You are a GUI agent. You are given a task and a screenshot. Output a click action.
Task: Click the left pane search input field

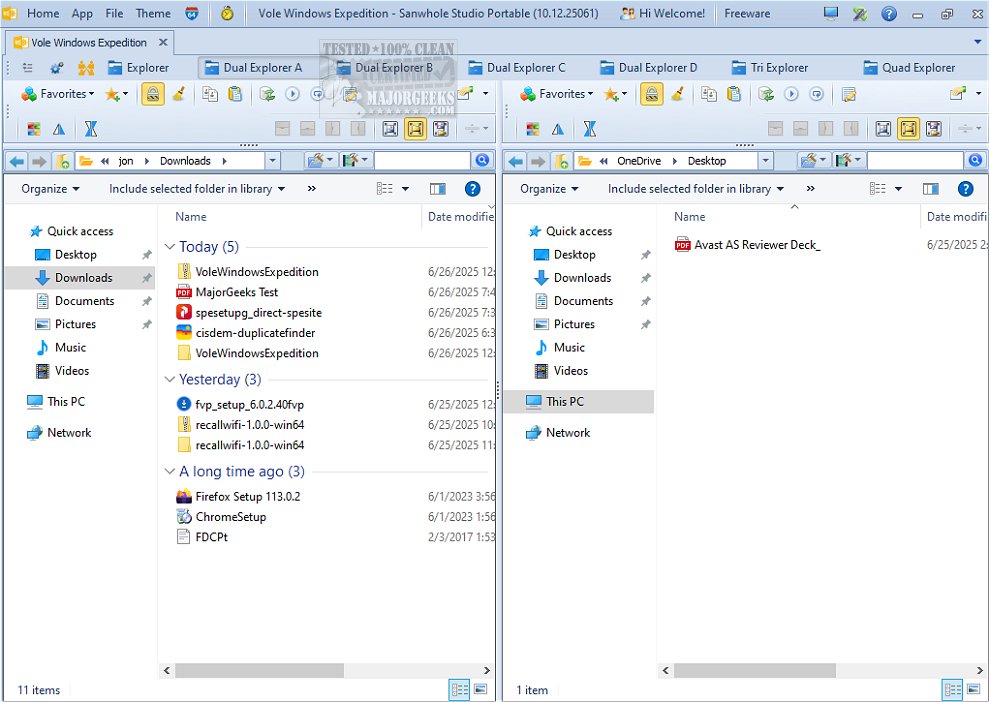pos(423,161)
